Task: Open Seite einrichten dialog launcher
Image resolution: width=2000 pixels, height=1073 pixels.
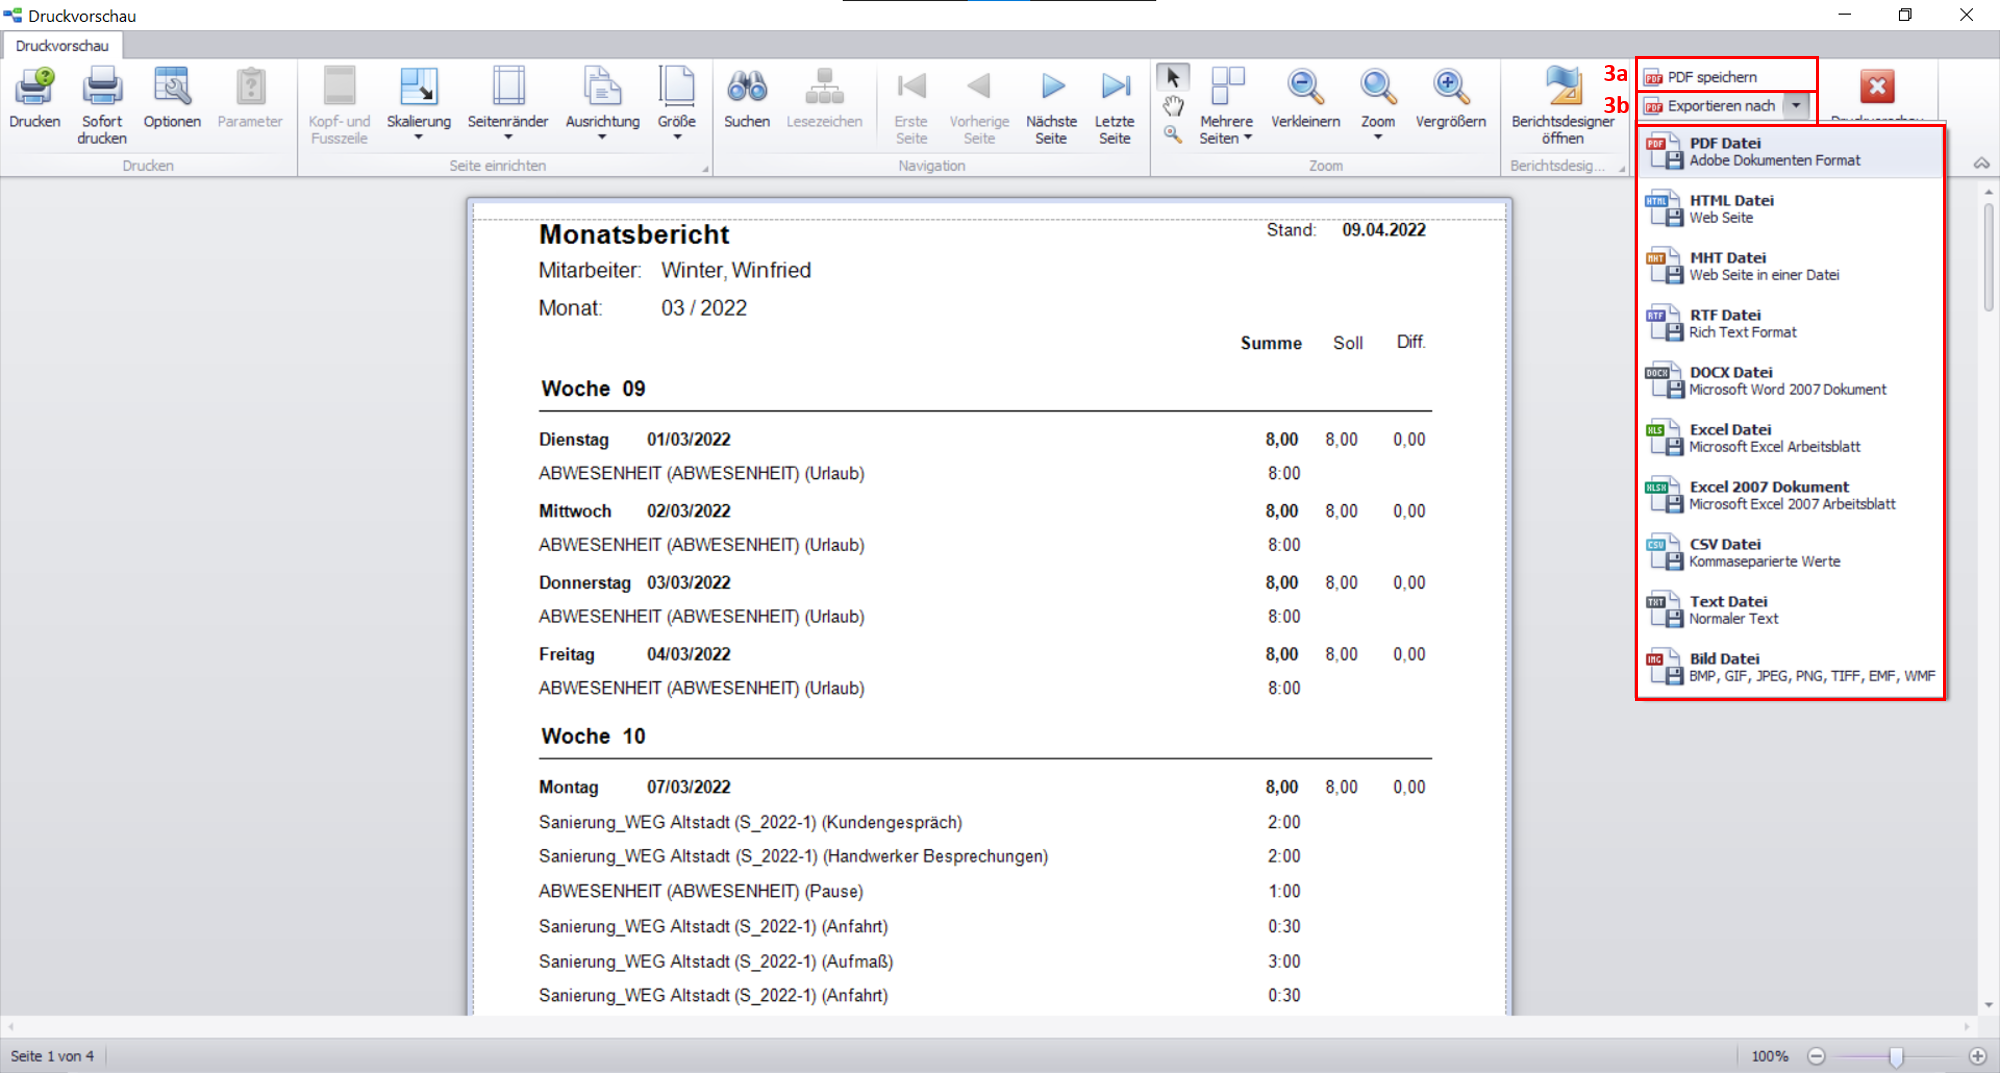Action: (705, 168)
